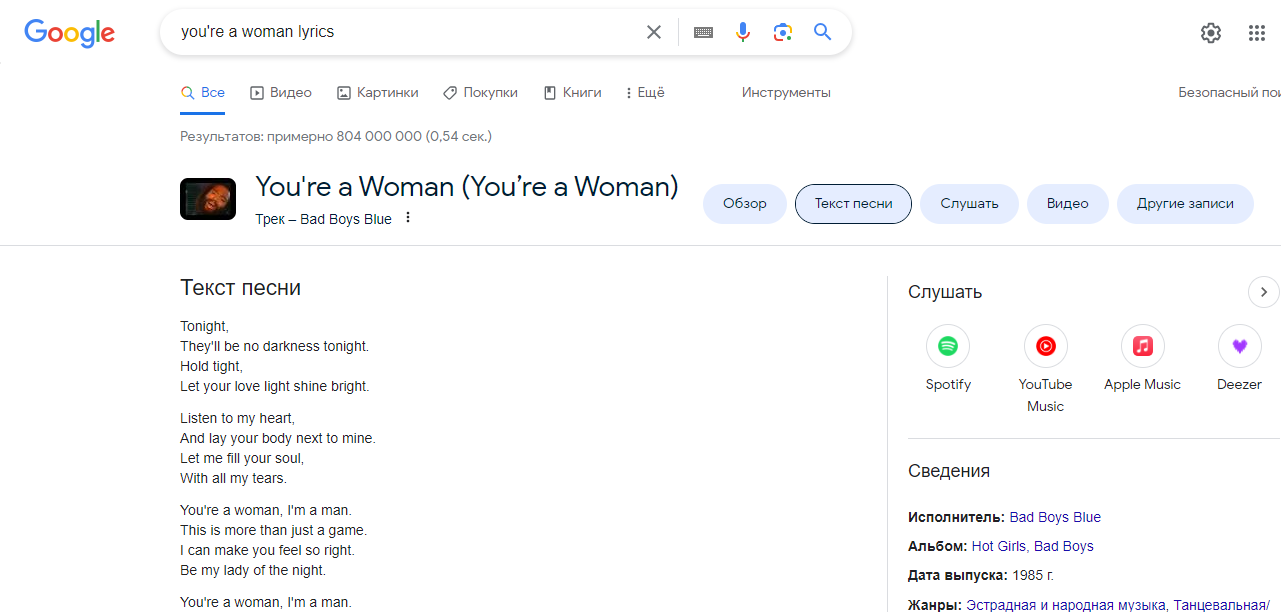Image resolution: width=1281 pixels, height=612 pixels.
Task: Open the on-screen keyboard icon
Action: pyautogui.click(x=703, y=32)
